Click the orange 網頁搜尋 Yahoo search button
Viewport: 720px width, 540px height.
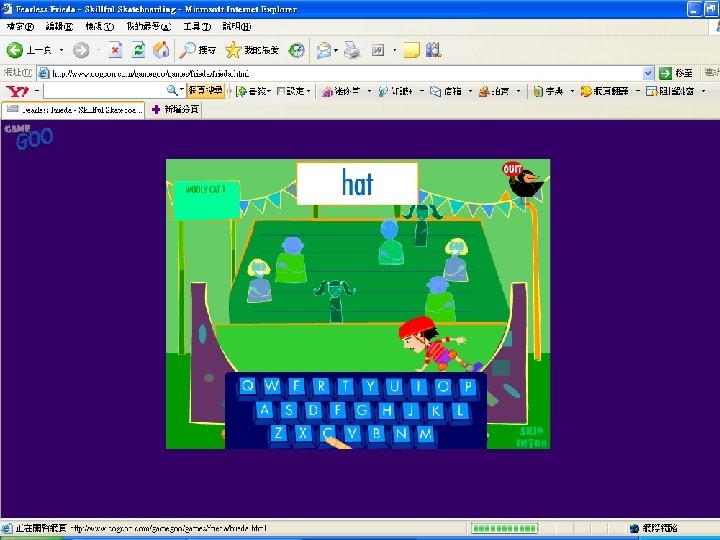tap(206, 90)
